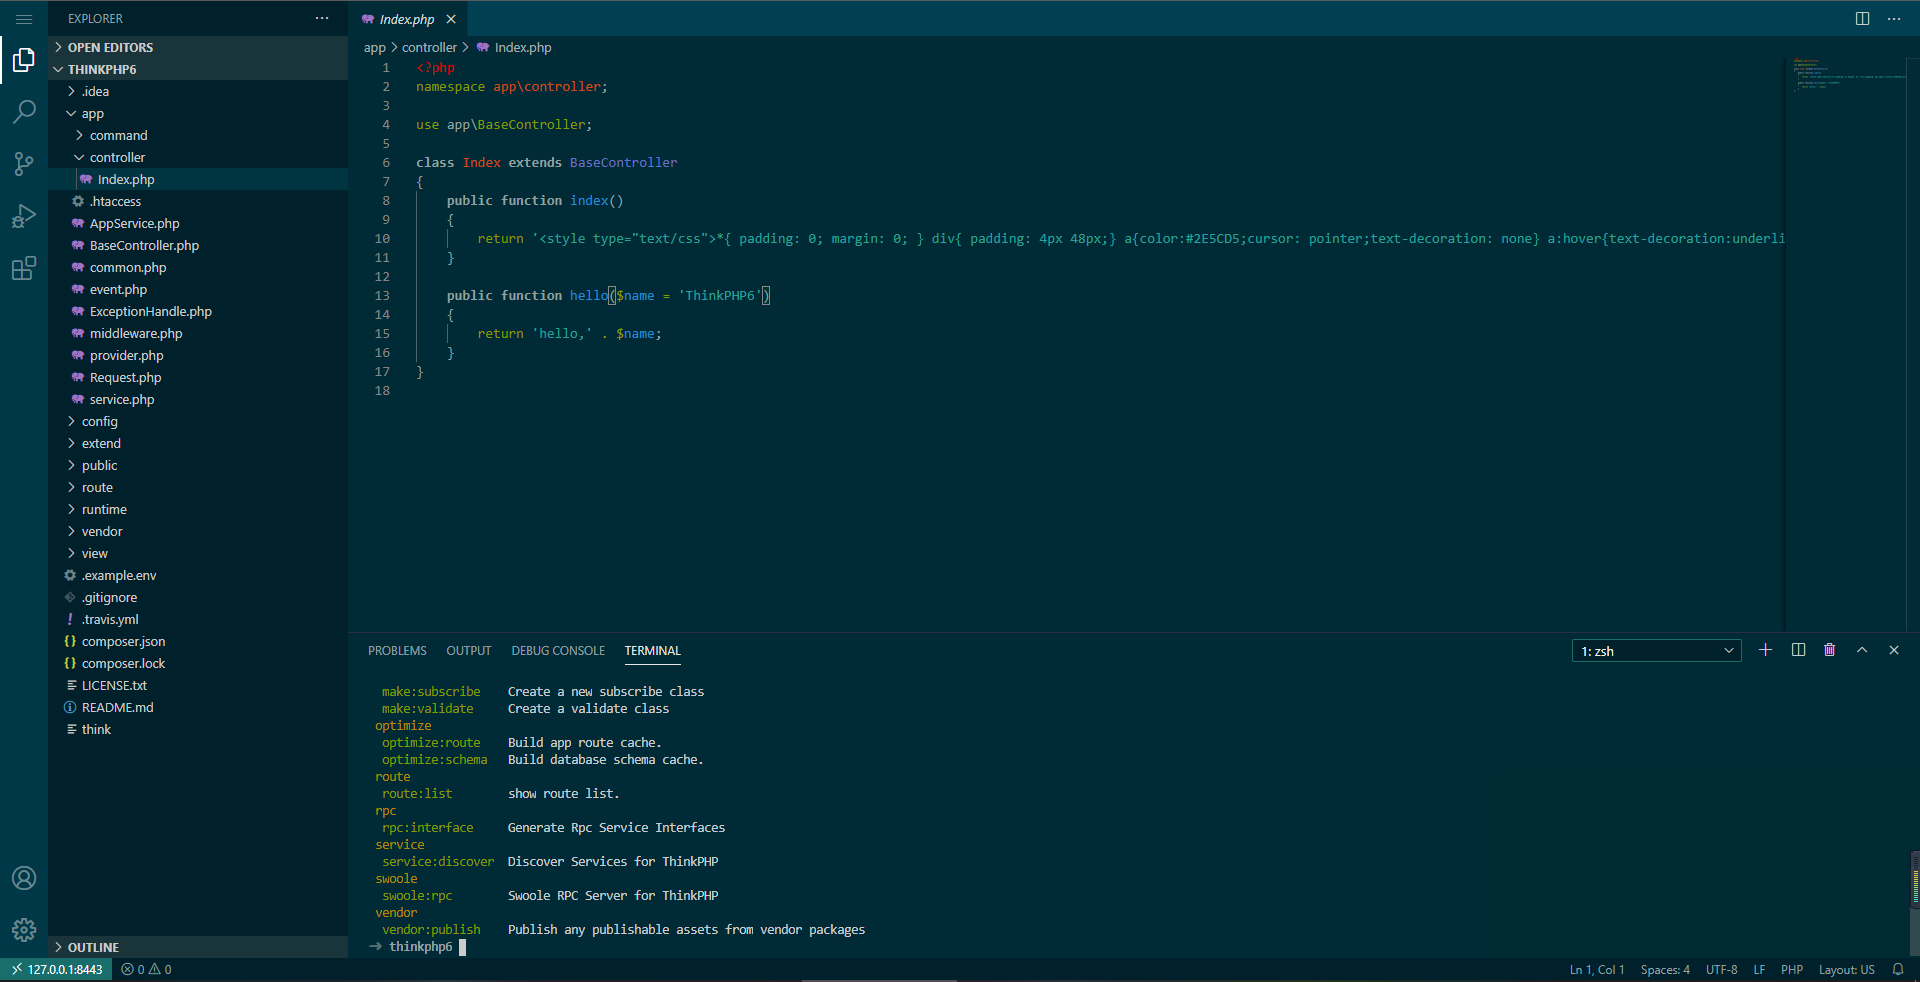Collapse the app folder
The image size is (1920, 982).
click(x=198, y=113)
